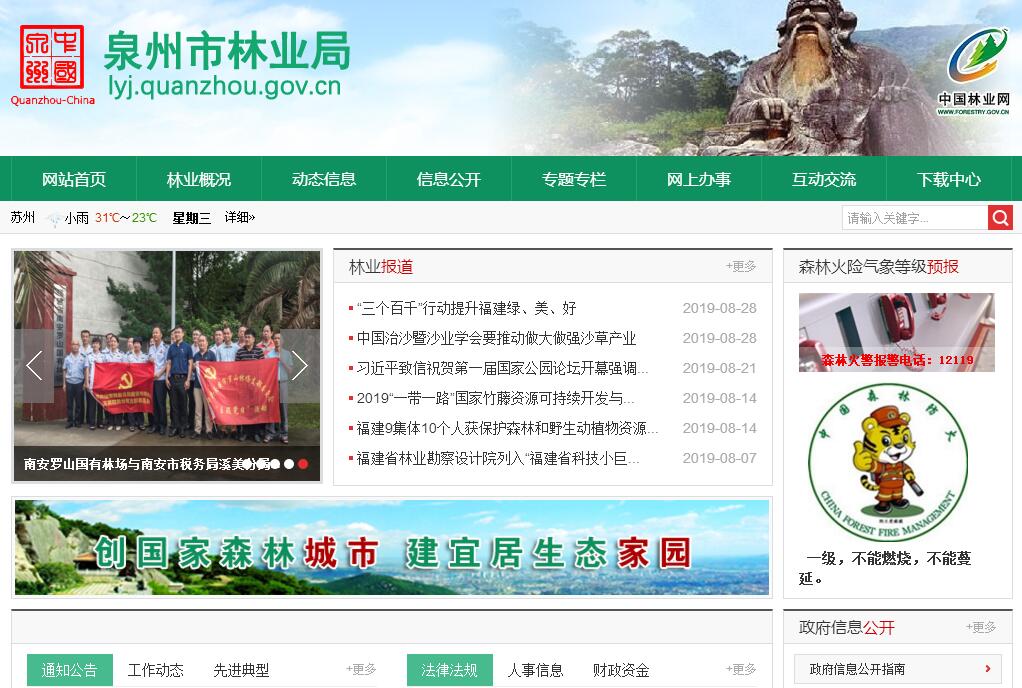Screen dimensions: 1022x688
Task: Click the keyword search input field
Action: click(x=914, y=218)
